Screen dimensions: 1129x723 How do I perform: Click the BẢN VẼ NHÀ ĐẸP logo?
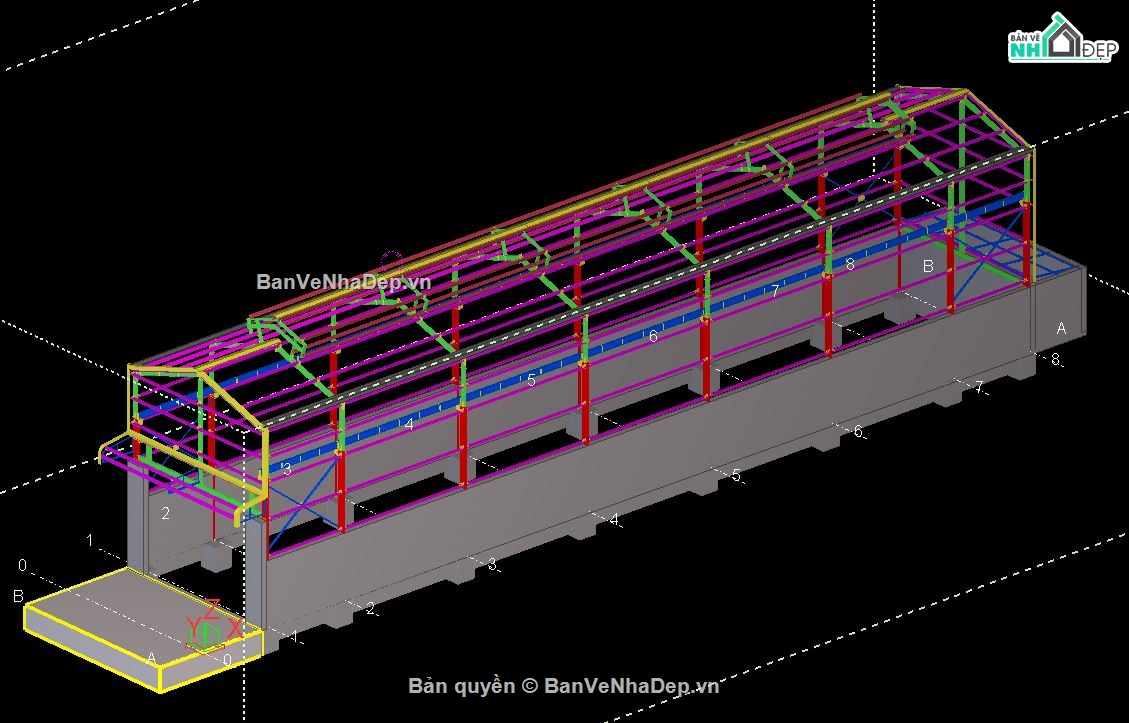(1060, 37)
